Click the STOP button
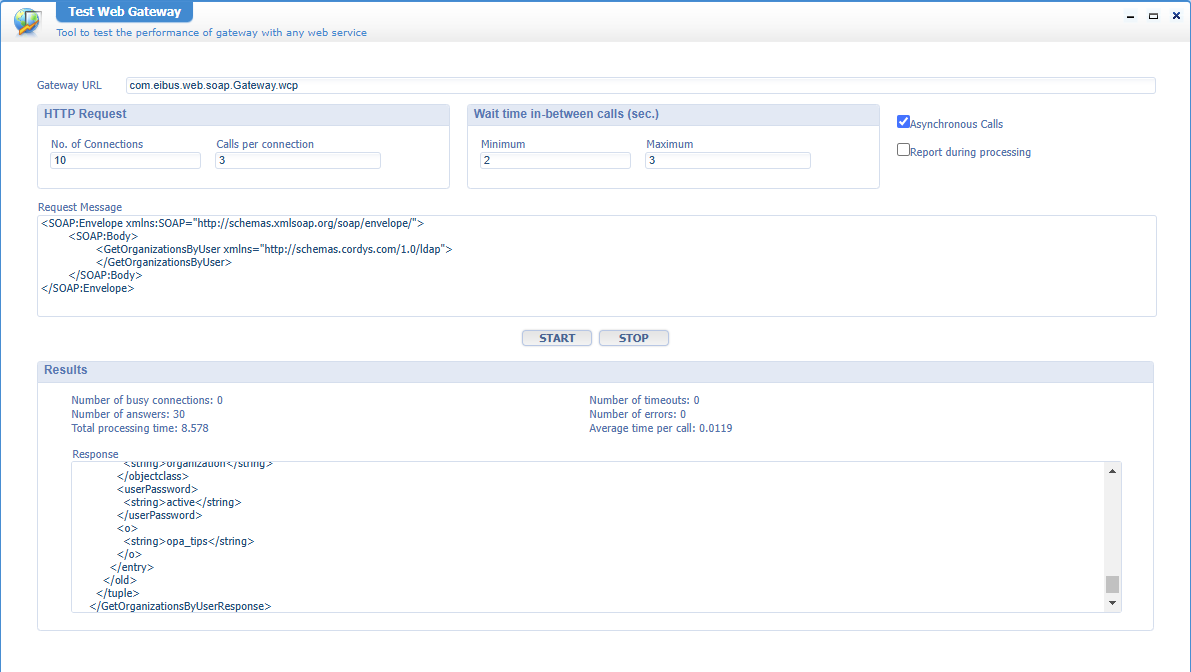Image resolution: width=1191 pixels, height=672 pixels. [633, 338]
